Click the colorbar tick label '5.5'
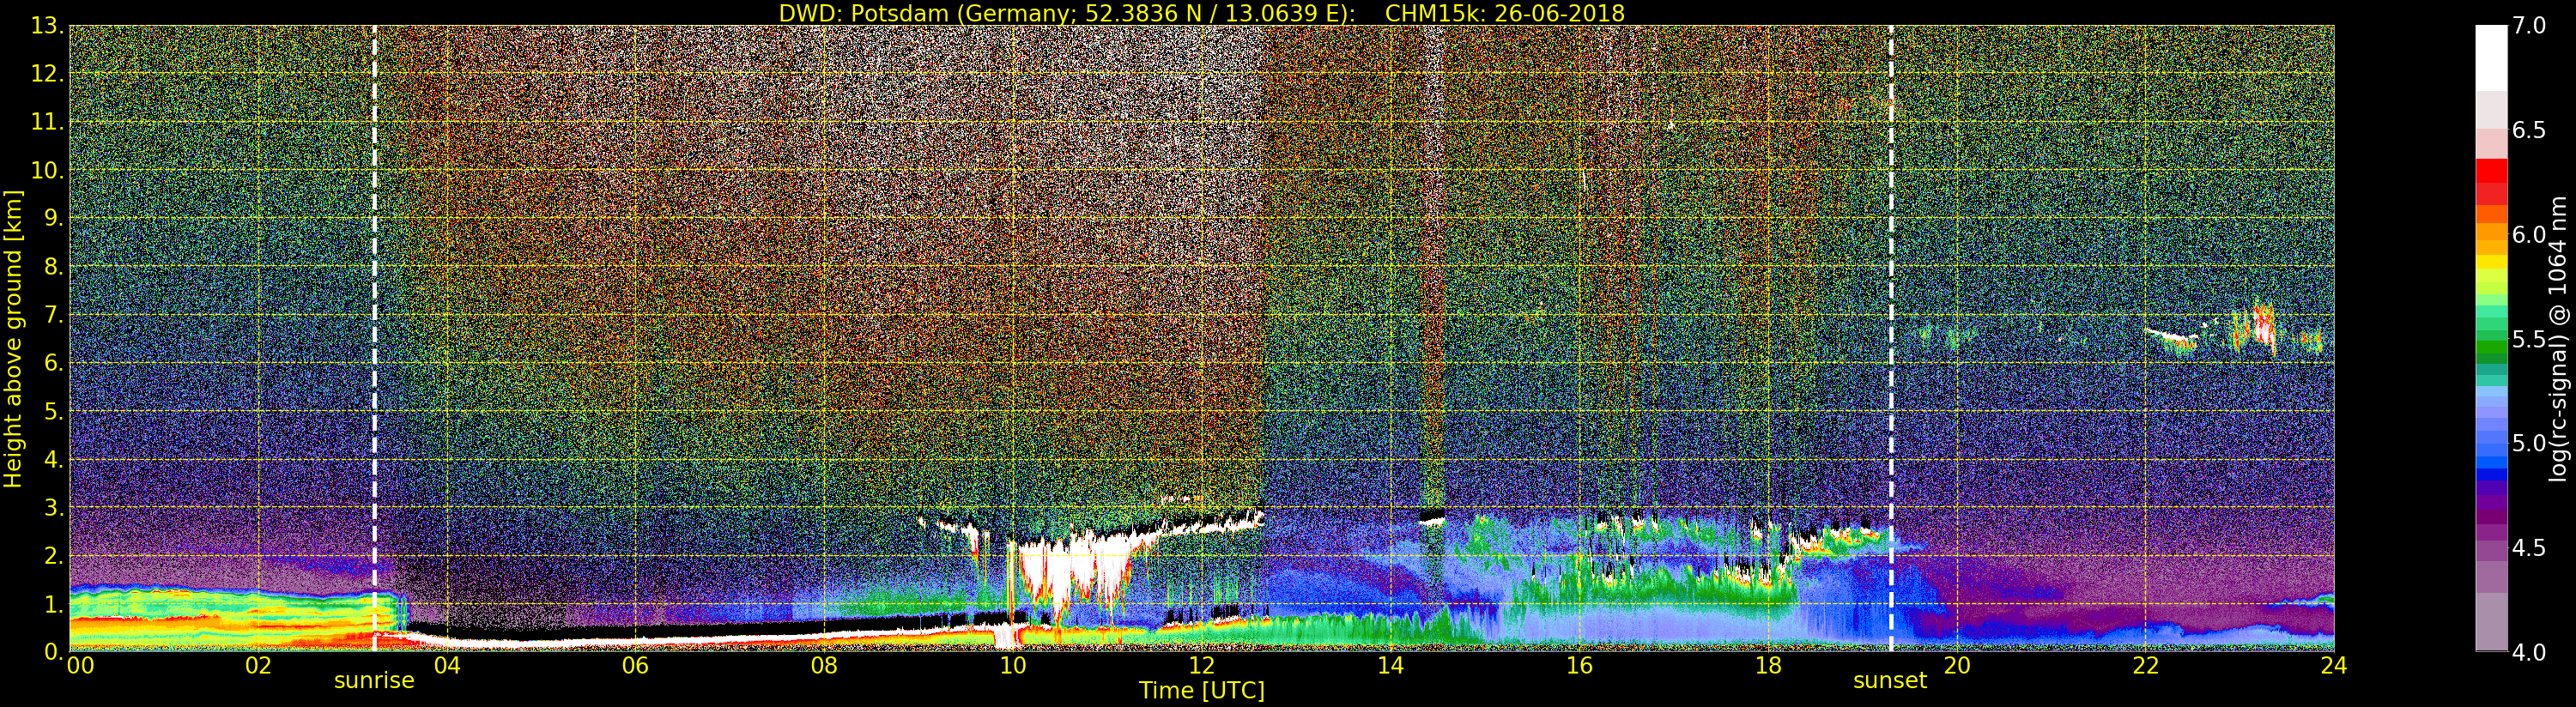 point(2529,339)
